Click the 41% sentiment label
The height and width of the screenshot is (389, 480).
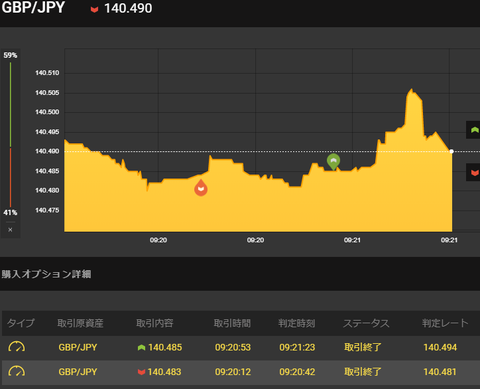click(10, 213)
